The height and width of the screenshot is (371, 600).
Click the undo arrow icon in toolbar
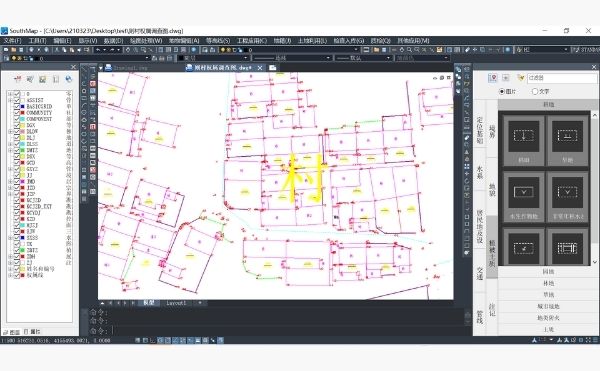pyautogui.click(x=98, y=50)
